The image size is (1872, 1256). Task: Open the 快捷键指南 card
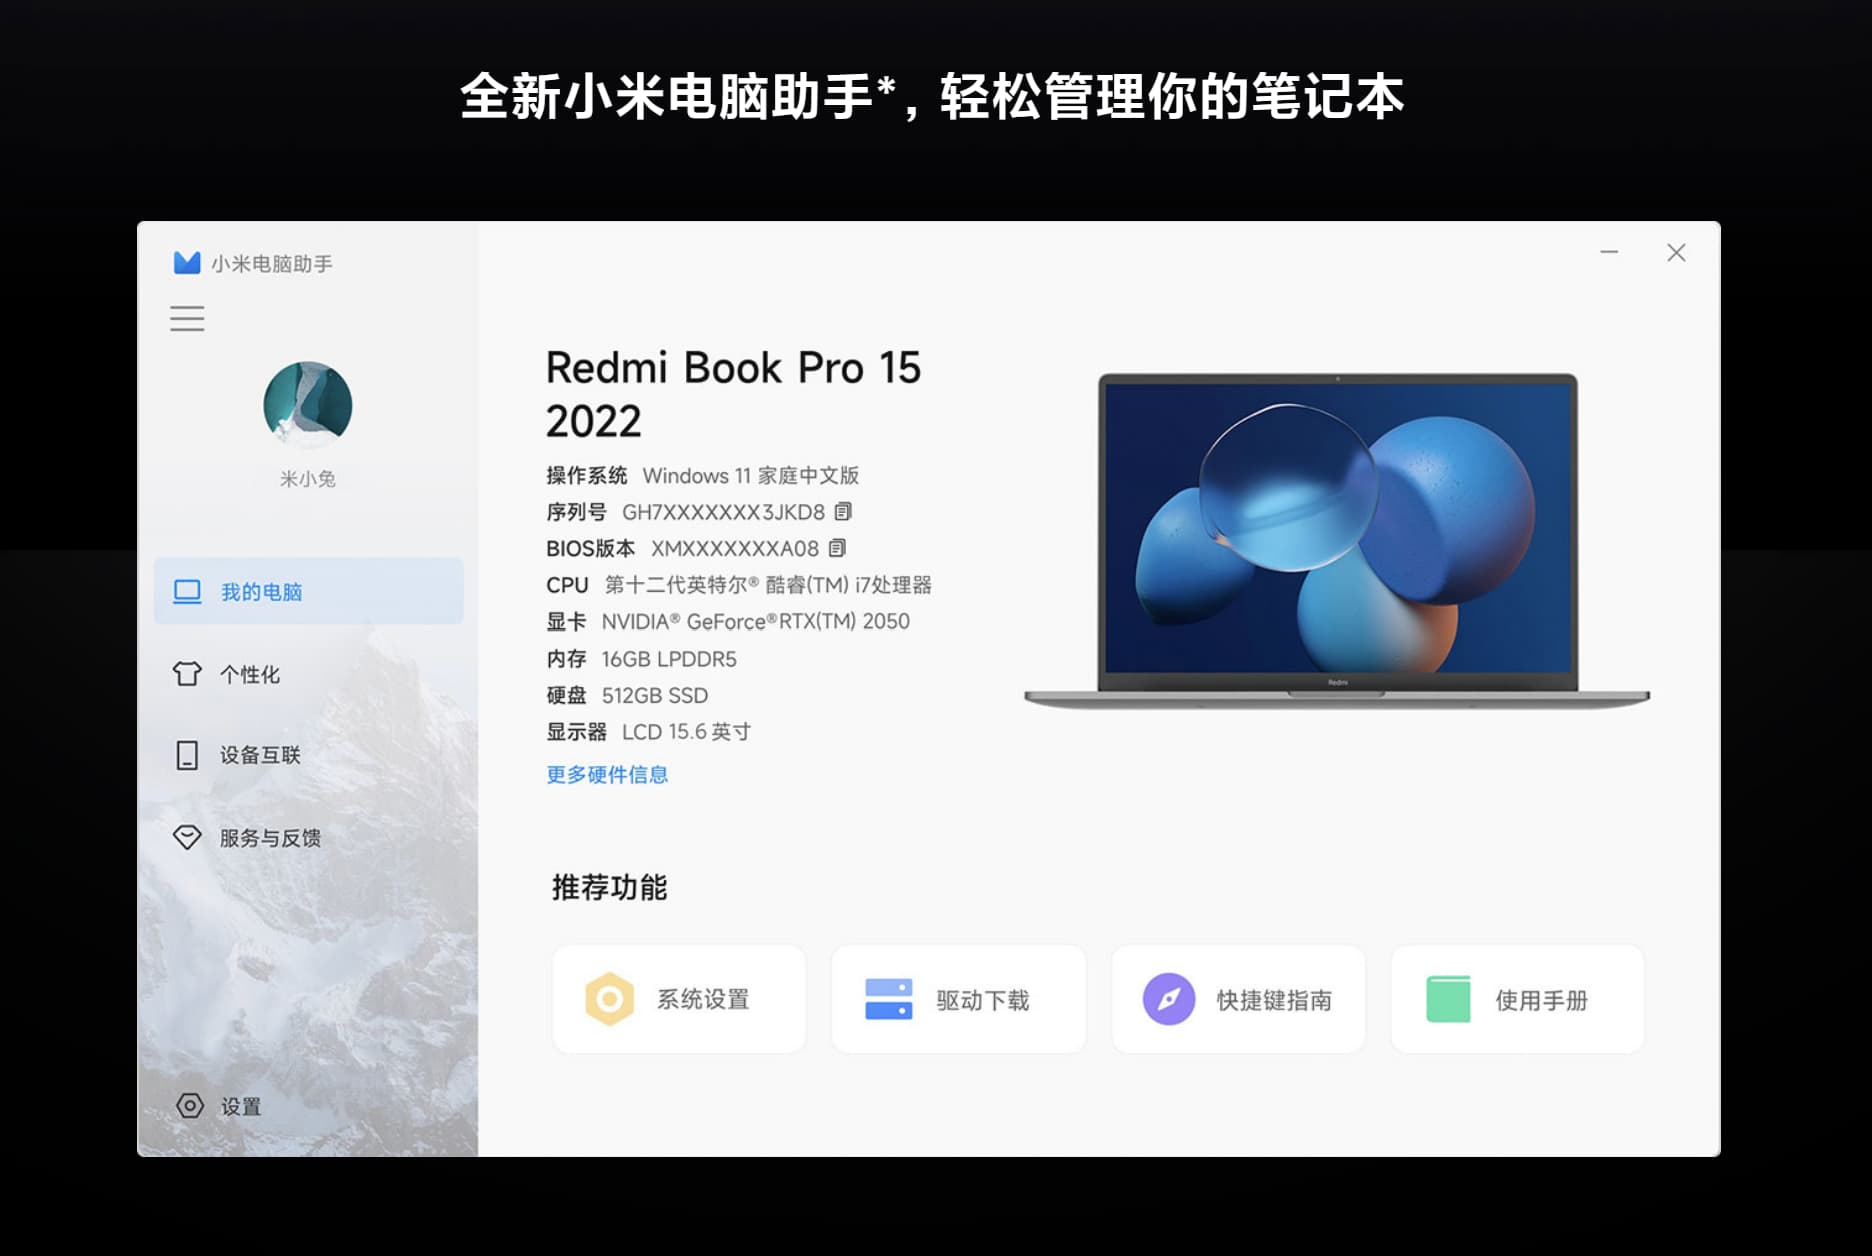1238,999
